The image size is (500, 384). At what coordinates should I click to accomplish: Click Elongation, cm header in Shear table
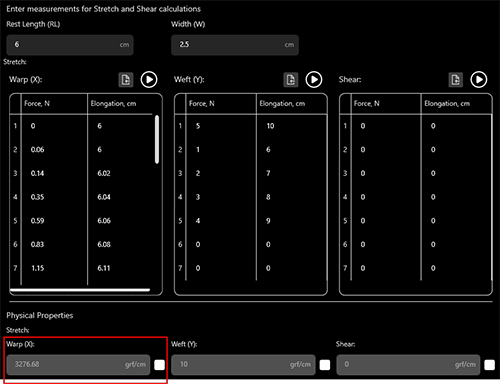(447, 104)
